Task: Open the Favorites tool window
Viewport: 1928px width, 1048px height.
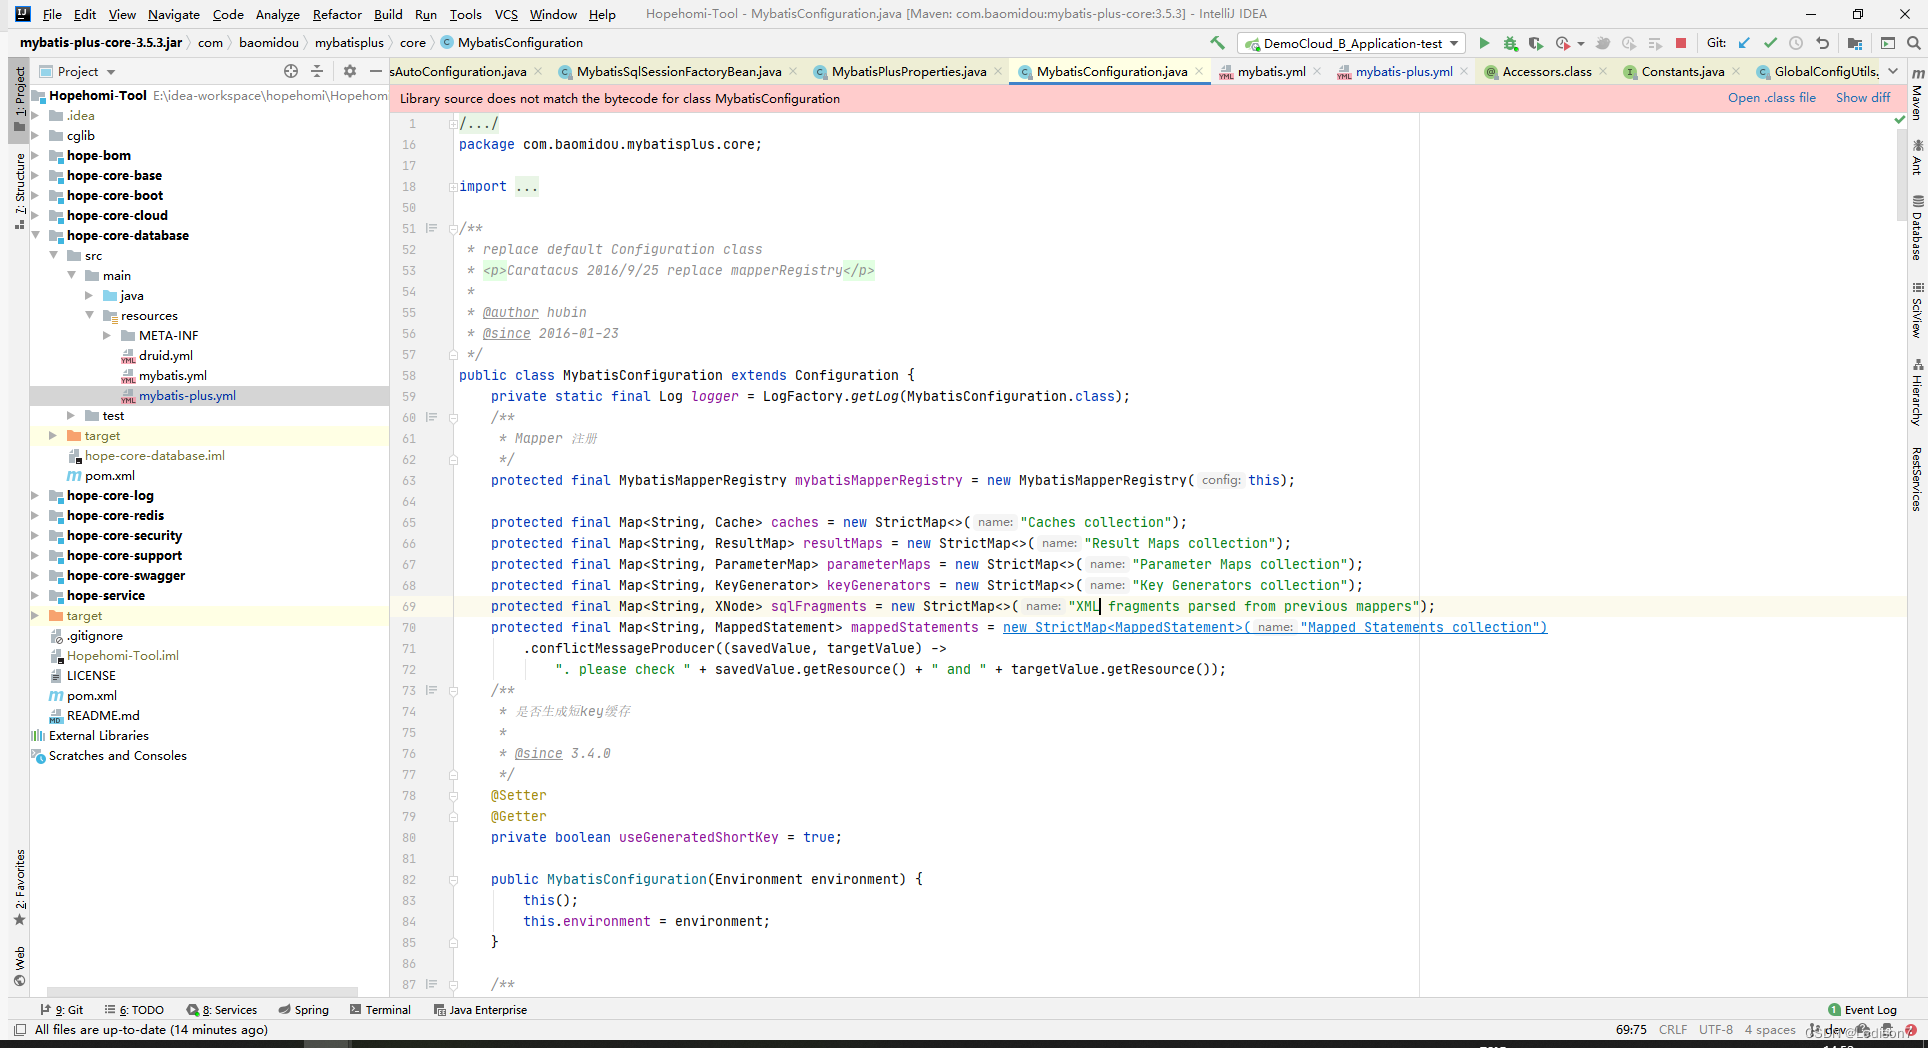Action: [x=19, y=888]
